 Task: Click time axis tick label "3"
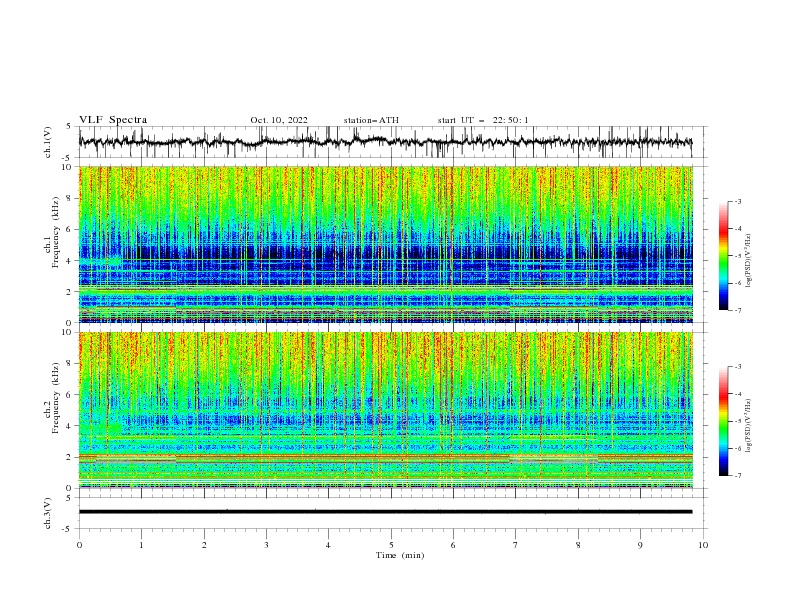266,545
